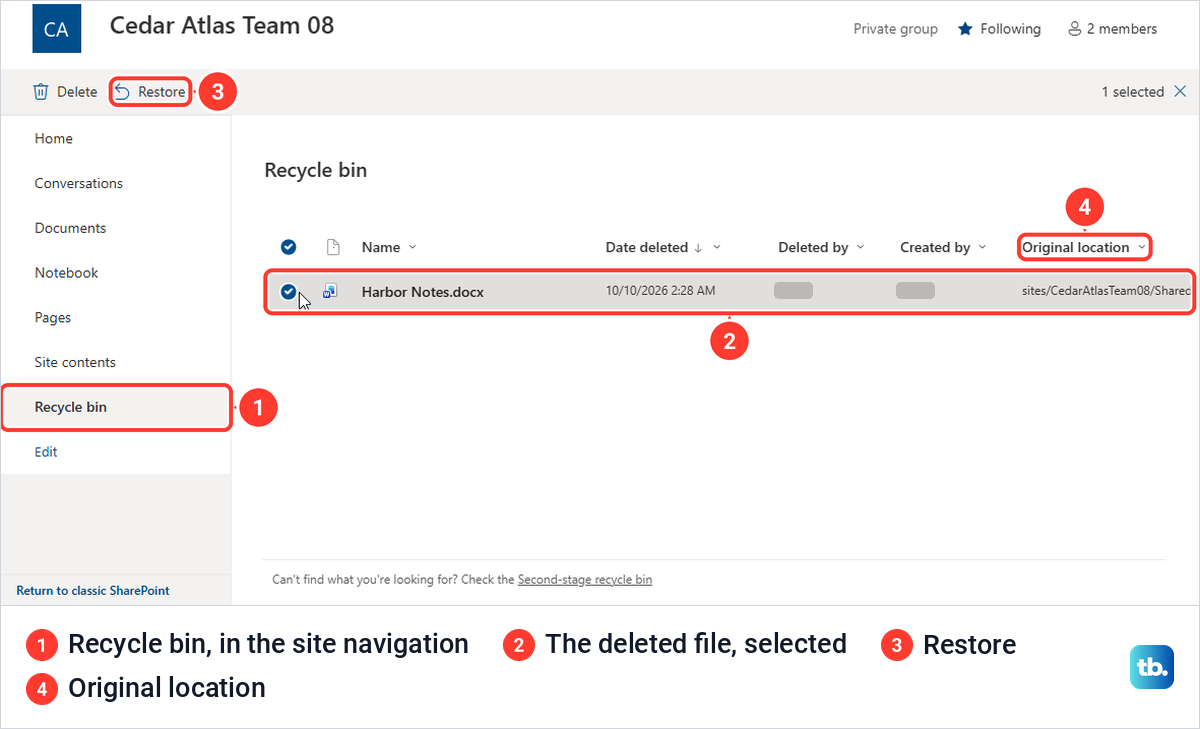Open the Second-stage recycle bin link
The height and width of the screenshot is (729, 1200).
click(585, 579)
